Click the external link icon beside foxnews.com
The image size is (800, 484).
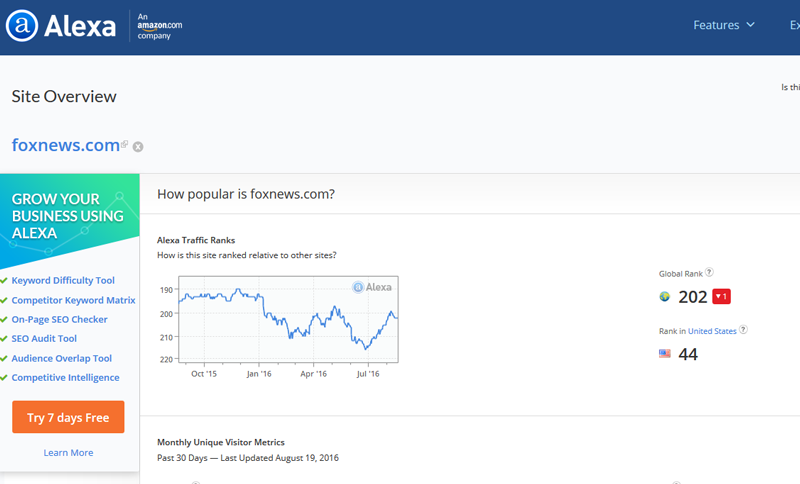[124, 144]
